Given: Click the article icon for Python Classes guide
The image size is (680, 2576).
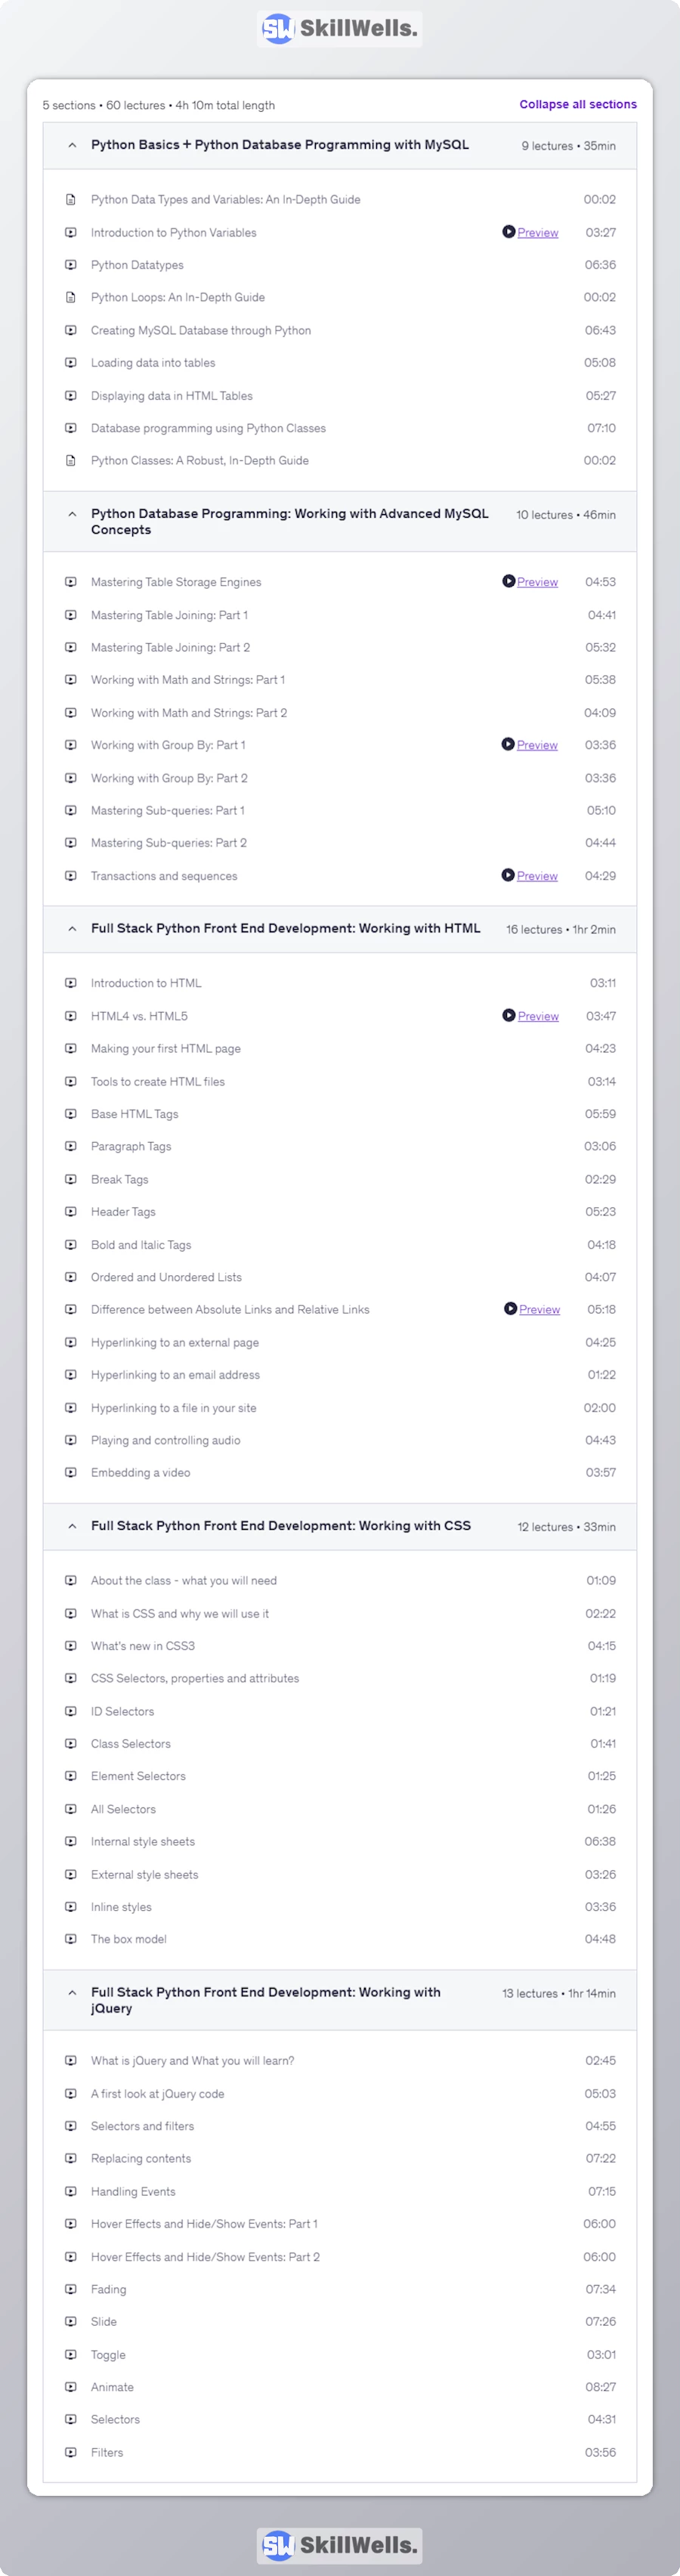Looking at the screenshot, I should [x=71, y=461].
